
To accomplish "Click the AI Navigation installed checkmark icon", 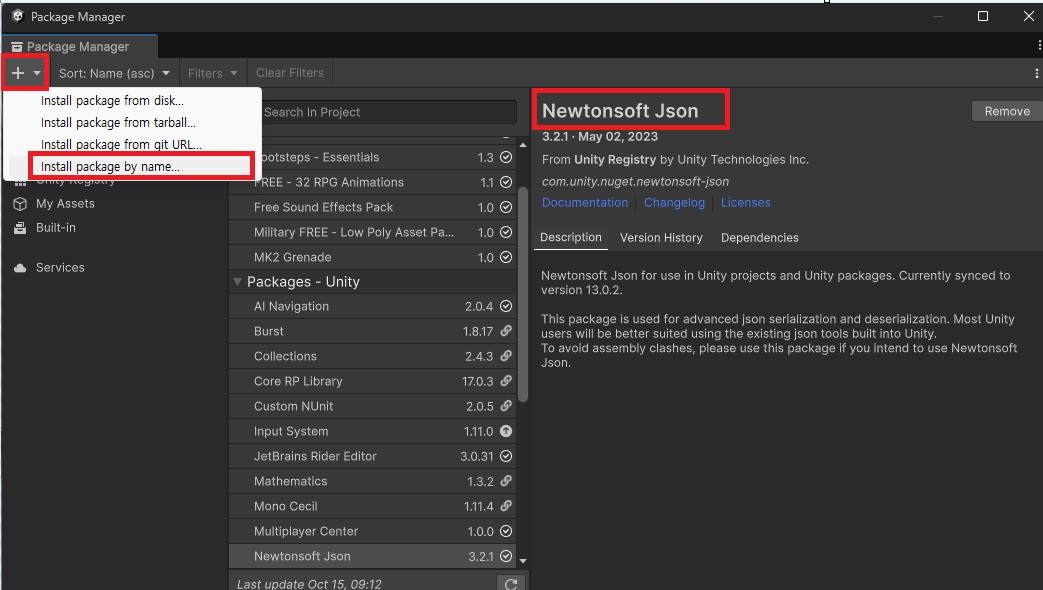I will pyautogui.click(x=506, y=306).
